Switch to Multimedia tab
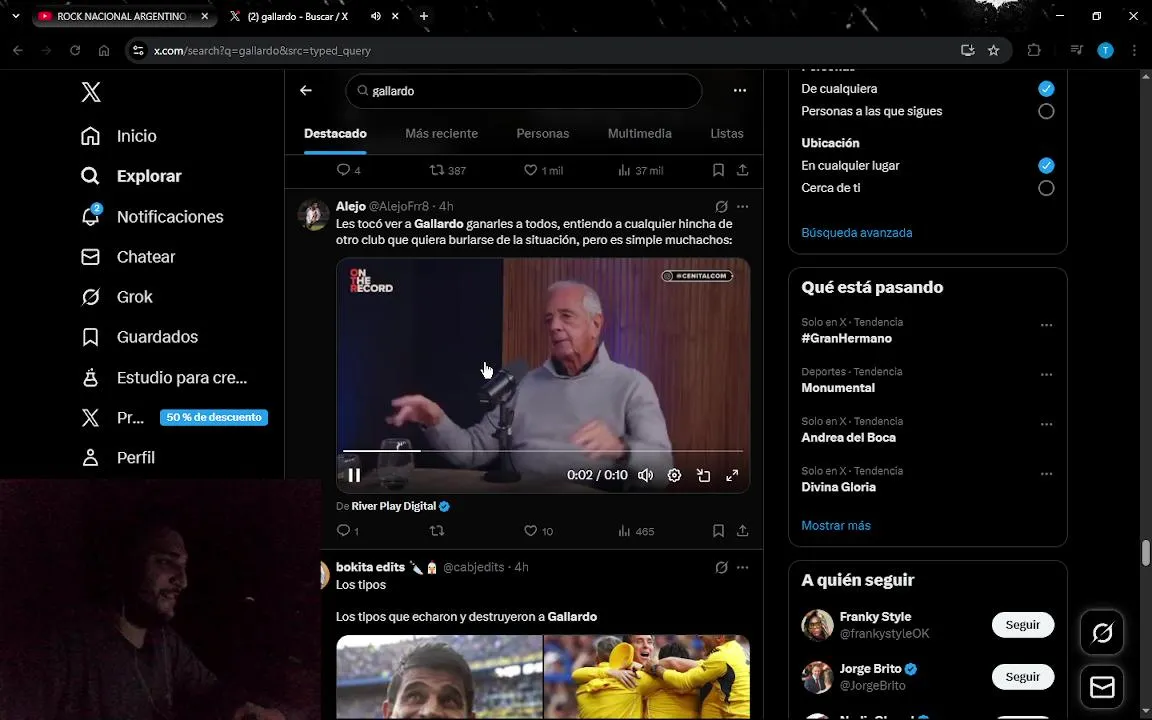The image size is (1152, 720). click(639, 134)
